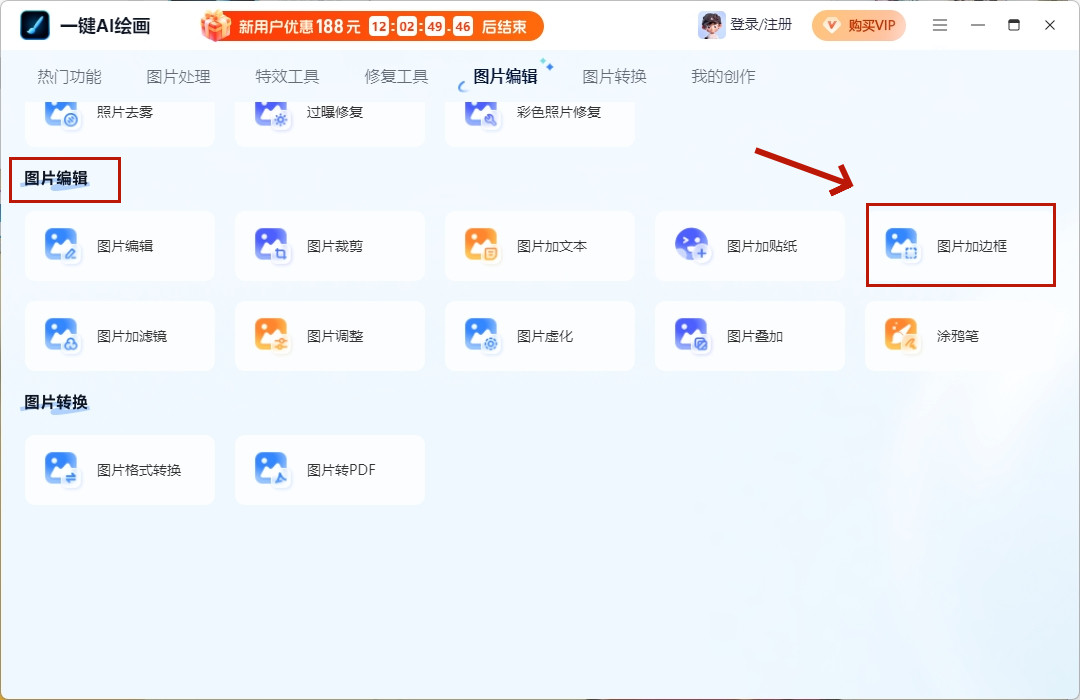1080x700 pixels.
Task: Click the 图片格式转换 icon
Action: pyautogui.click(x=62, y=469)
